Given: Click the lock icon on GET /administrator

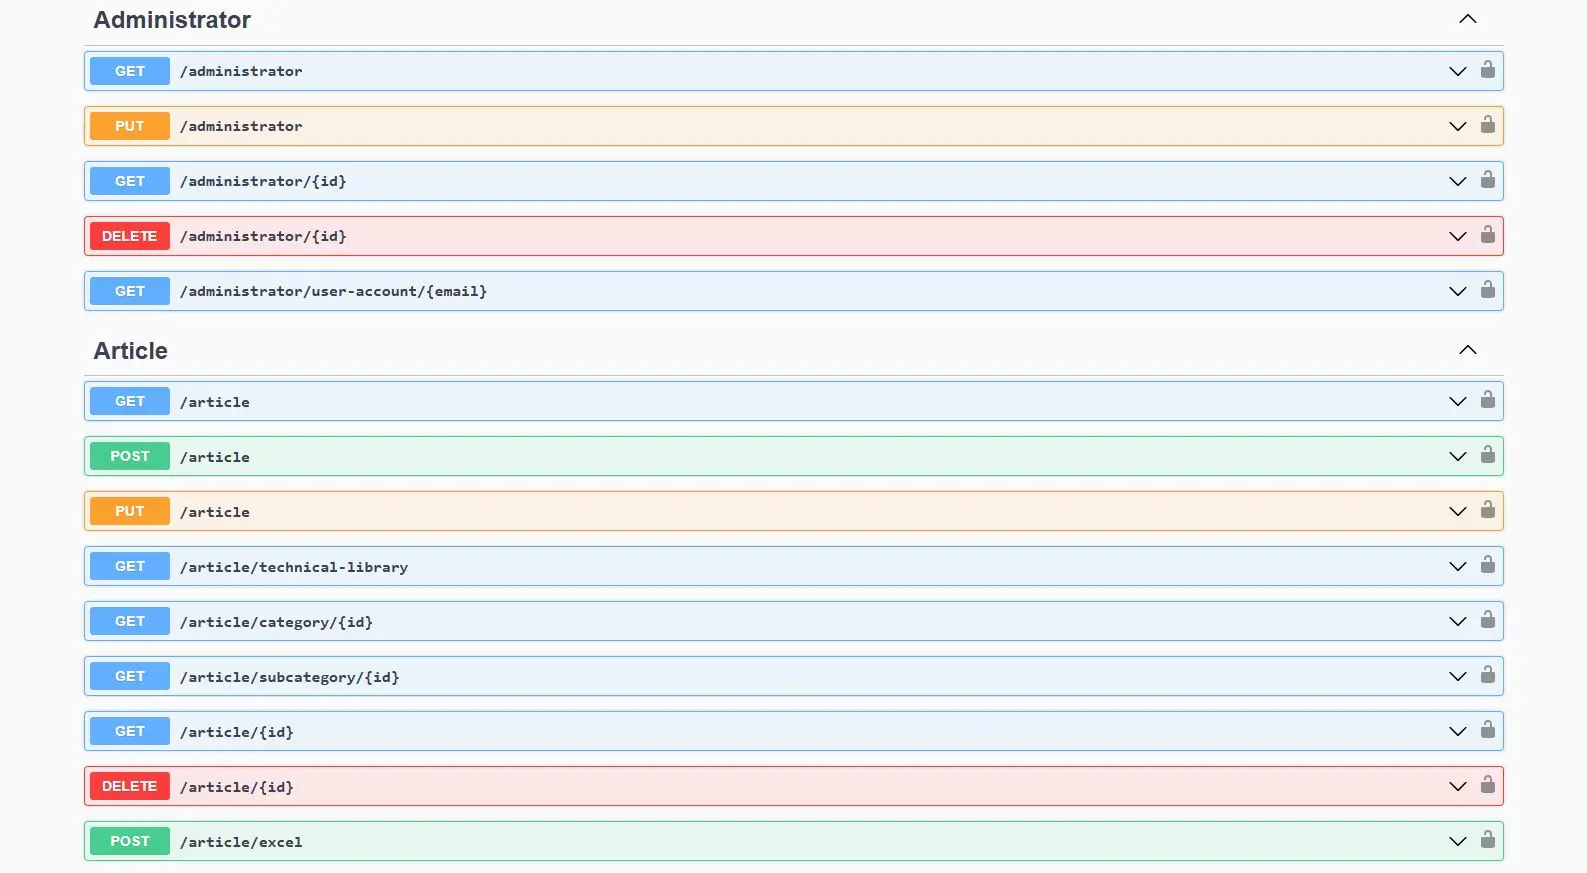Looking at the screenshot, I should (x=1487, y=70).
